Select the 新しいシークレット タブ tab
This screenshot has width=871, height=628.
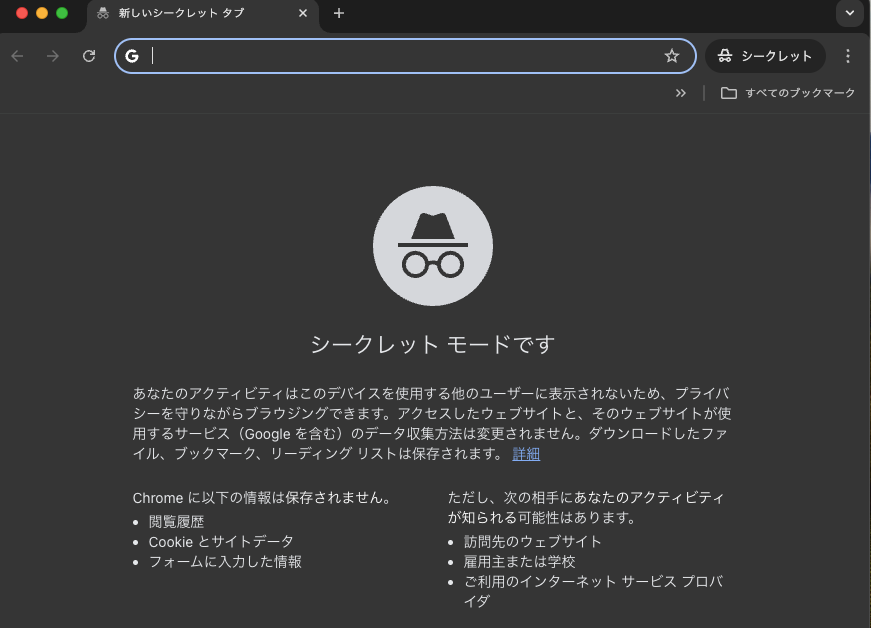(203, 14)
